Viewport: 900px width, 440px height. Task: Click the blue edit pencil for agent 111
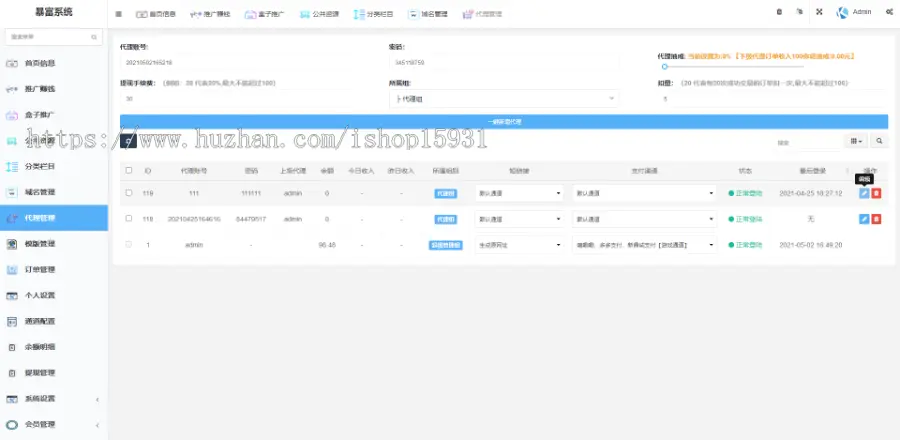(x=864, y=193)
